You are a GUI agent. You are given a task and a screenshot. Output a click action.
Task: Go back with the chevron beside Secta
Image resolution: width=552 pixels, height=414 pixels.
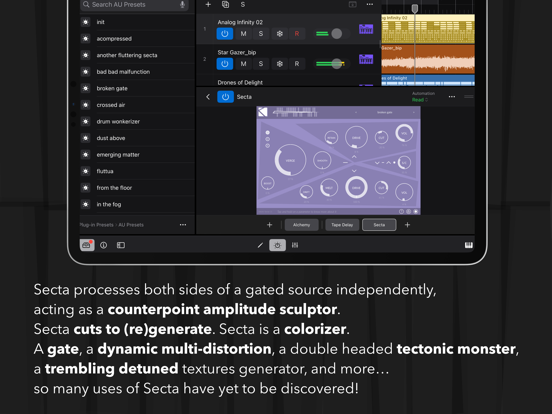[x=208, y=97]
